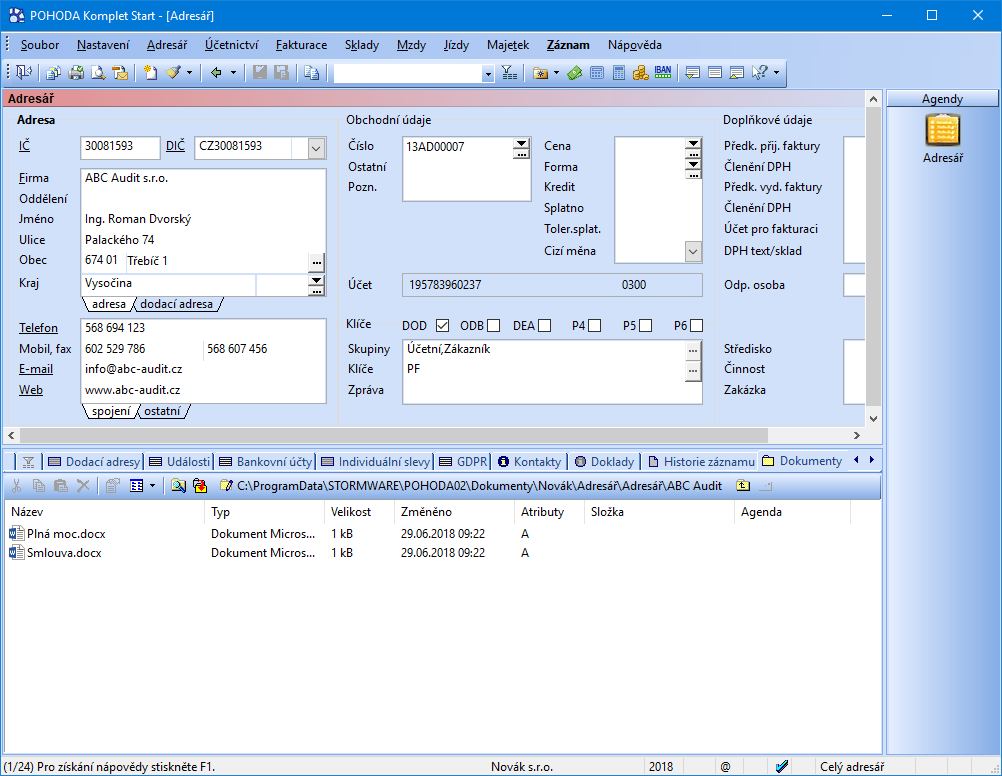Click the Název column header
Viewport: 1002px width, 776px height.
(x=105, y=512)
